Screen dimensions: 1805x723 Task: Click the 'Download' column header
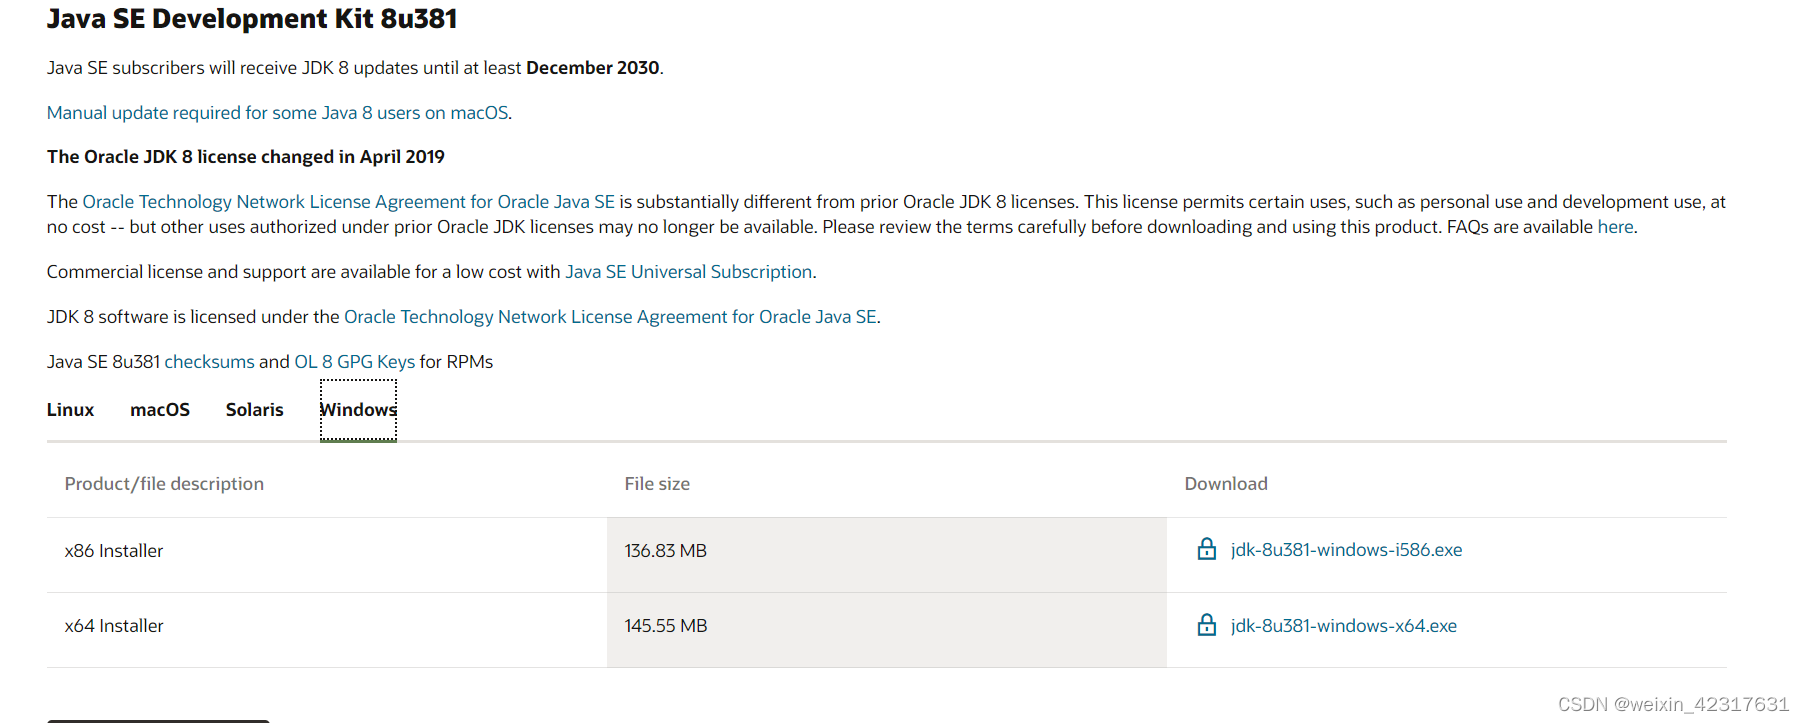click(x=1226, y=484)
